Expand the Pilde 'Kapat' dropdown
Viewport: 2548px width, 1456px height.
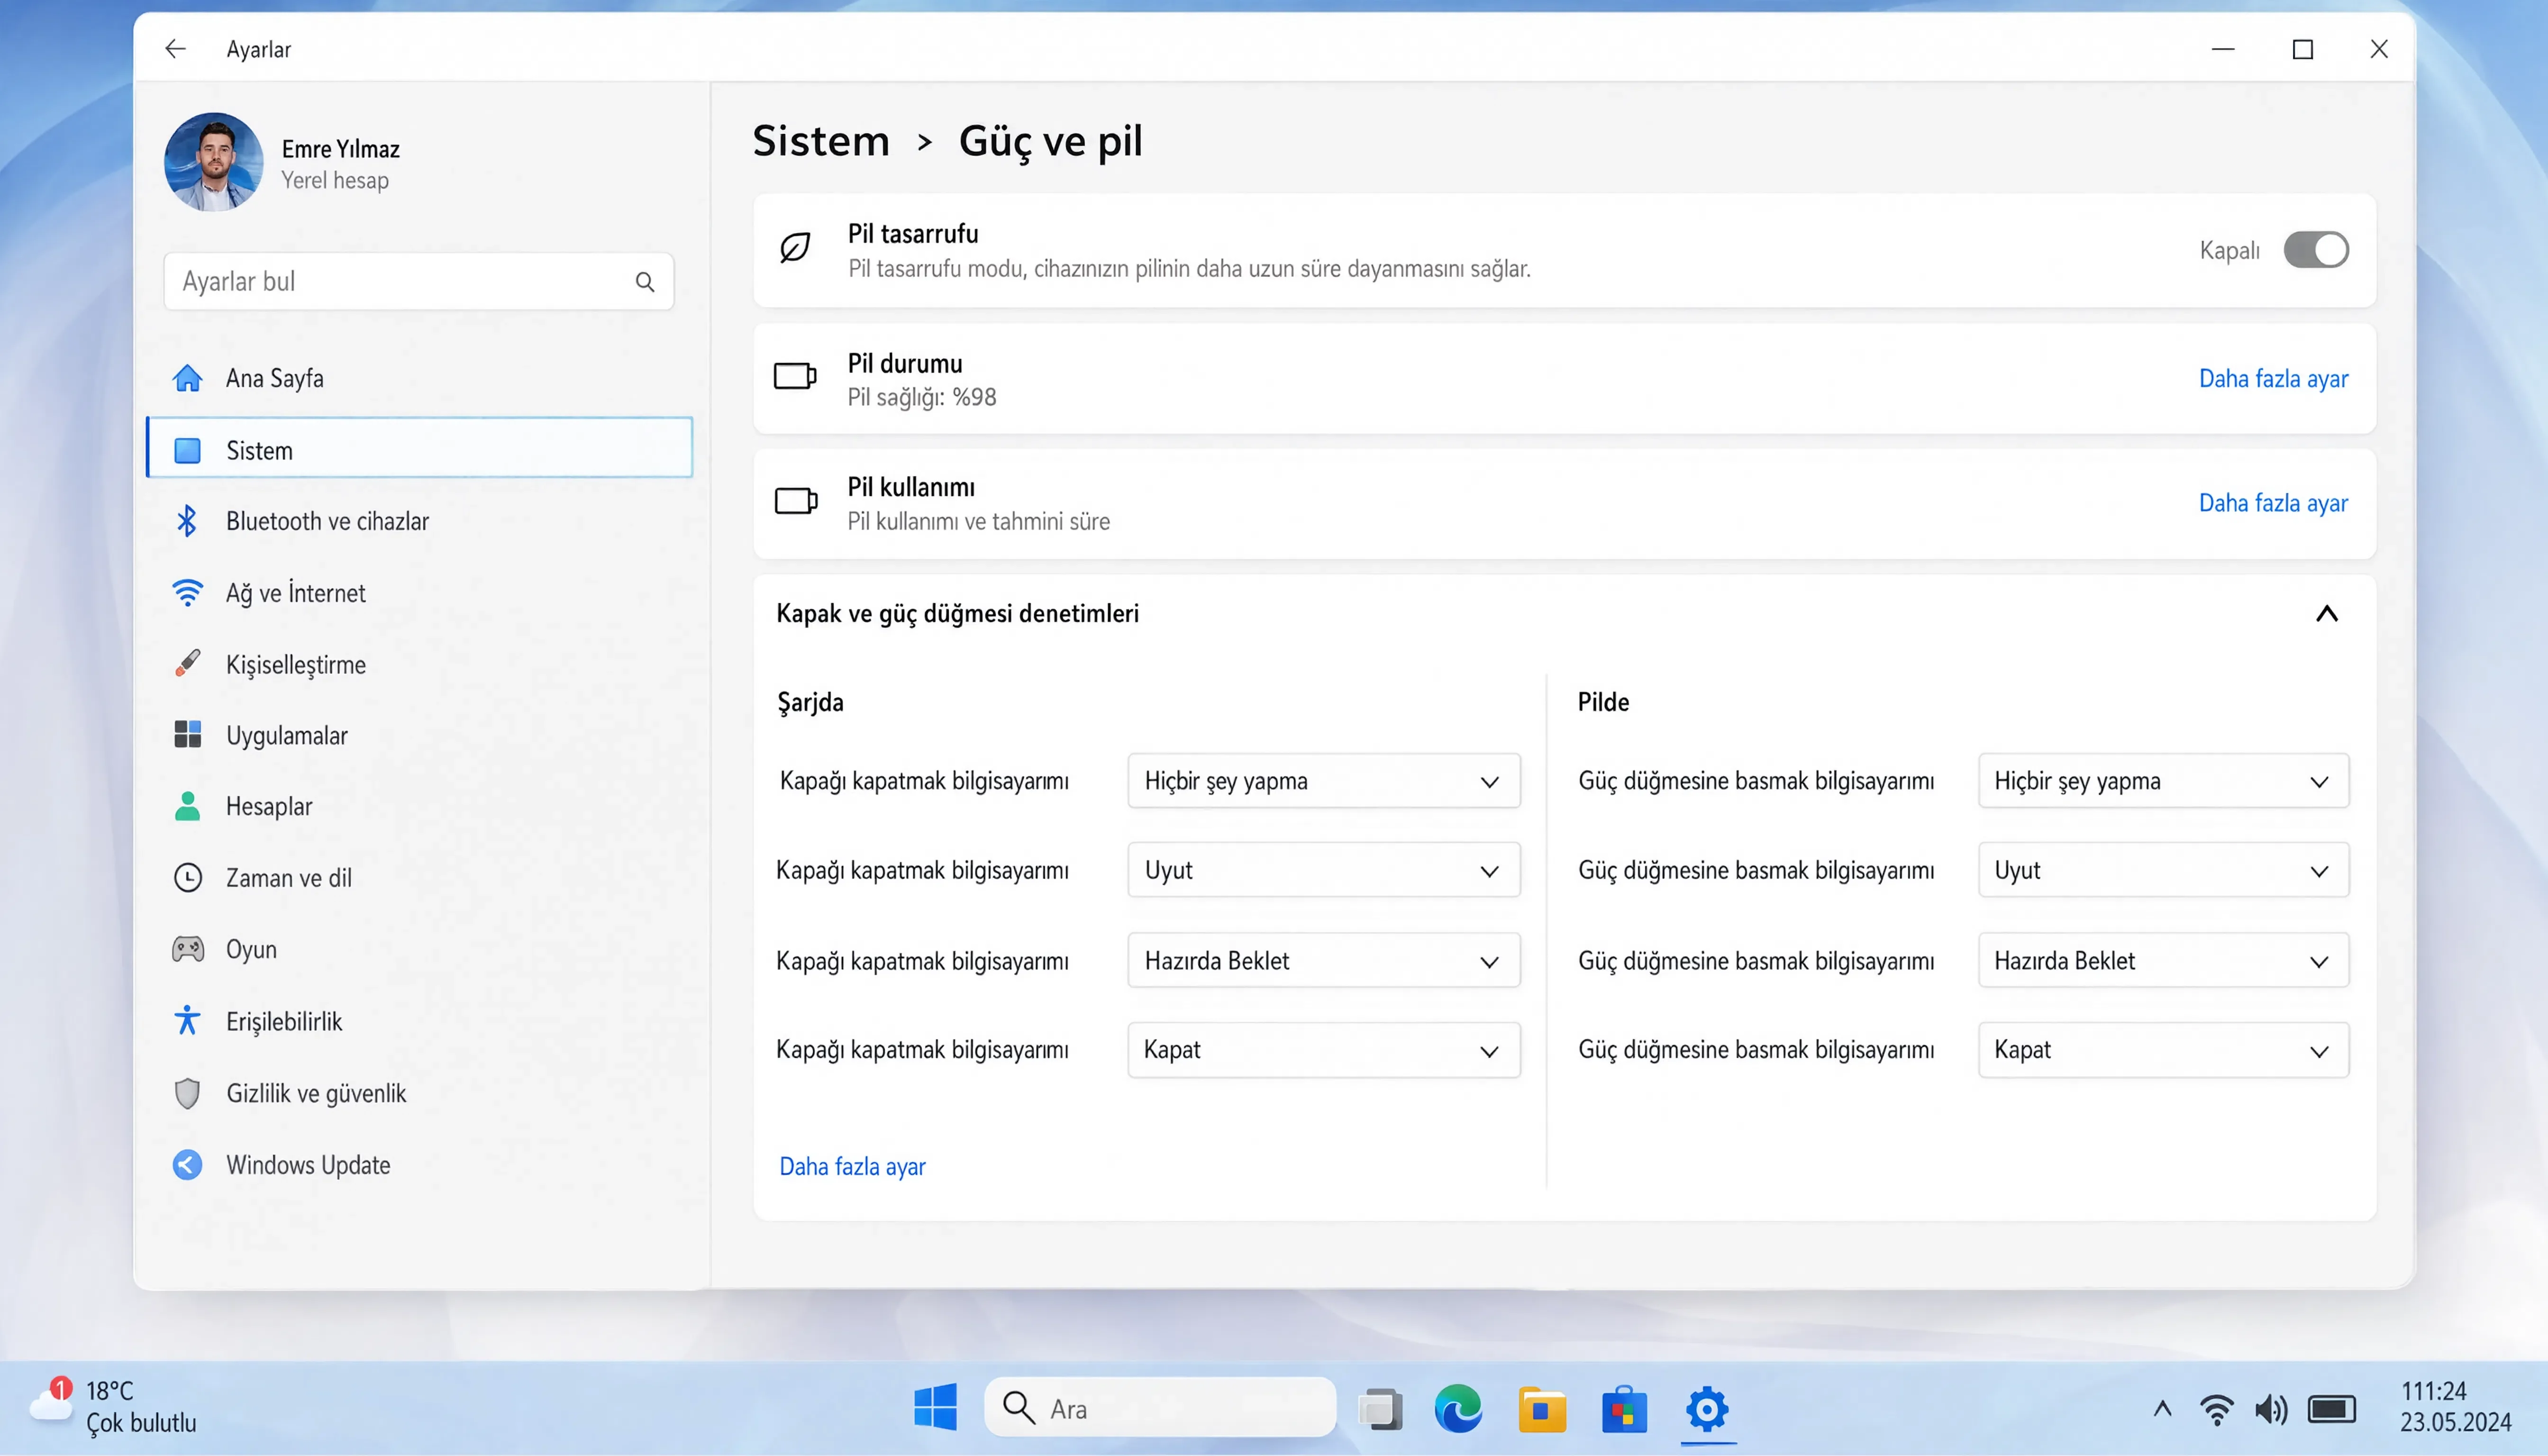[2163, 1050]
